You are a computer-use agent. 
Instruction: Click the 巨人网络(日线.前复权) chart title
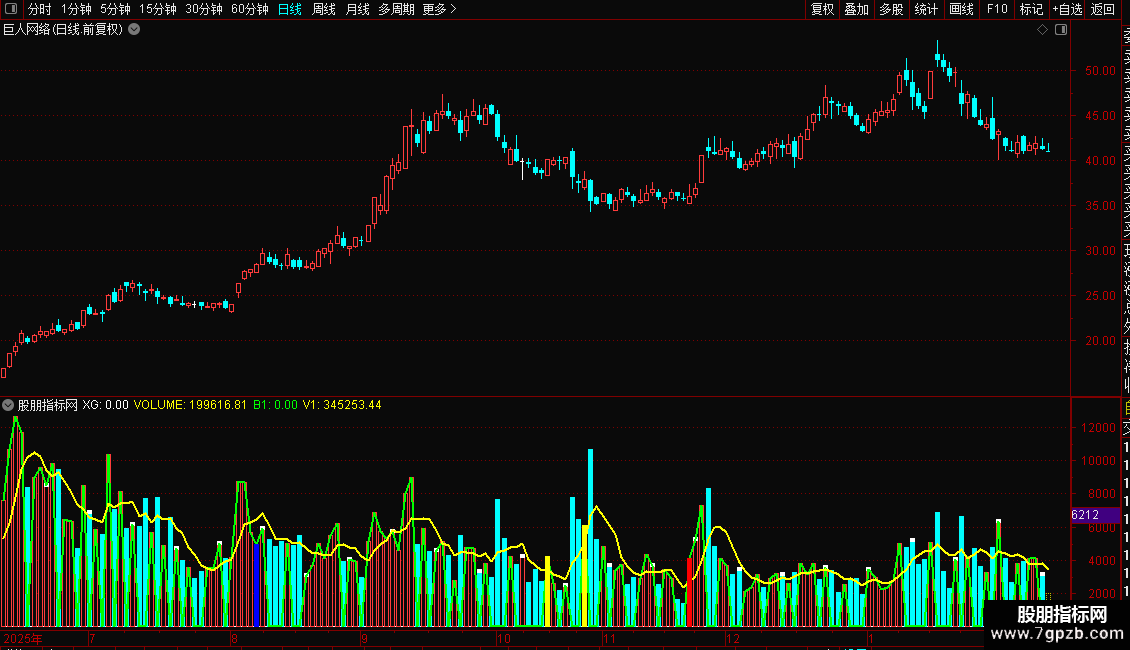click(x=63, y=30)
